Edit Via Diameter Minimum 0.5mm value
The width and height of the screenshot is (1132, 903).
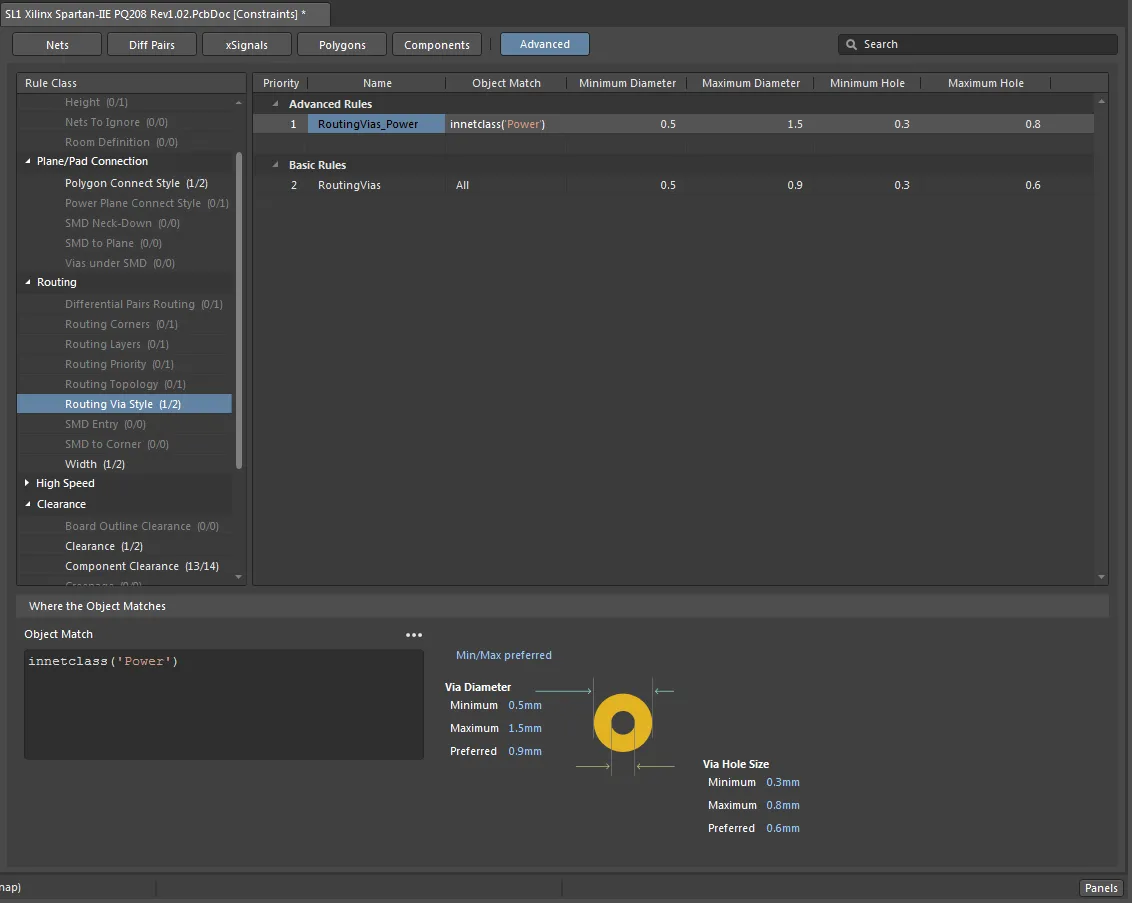(525, 705)
